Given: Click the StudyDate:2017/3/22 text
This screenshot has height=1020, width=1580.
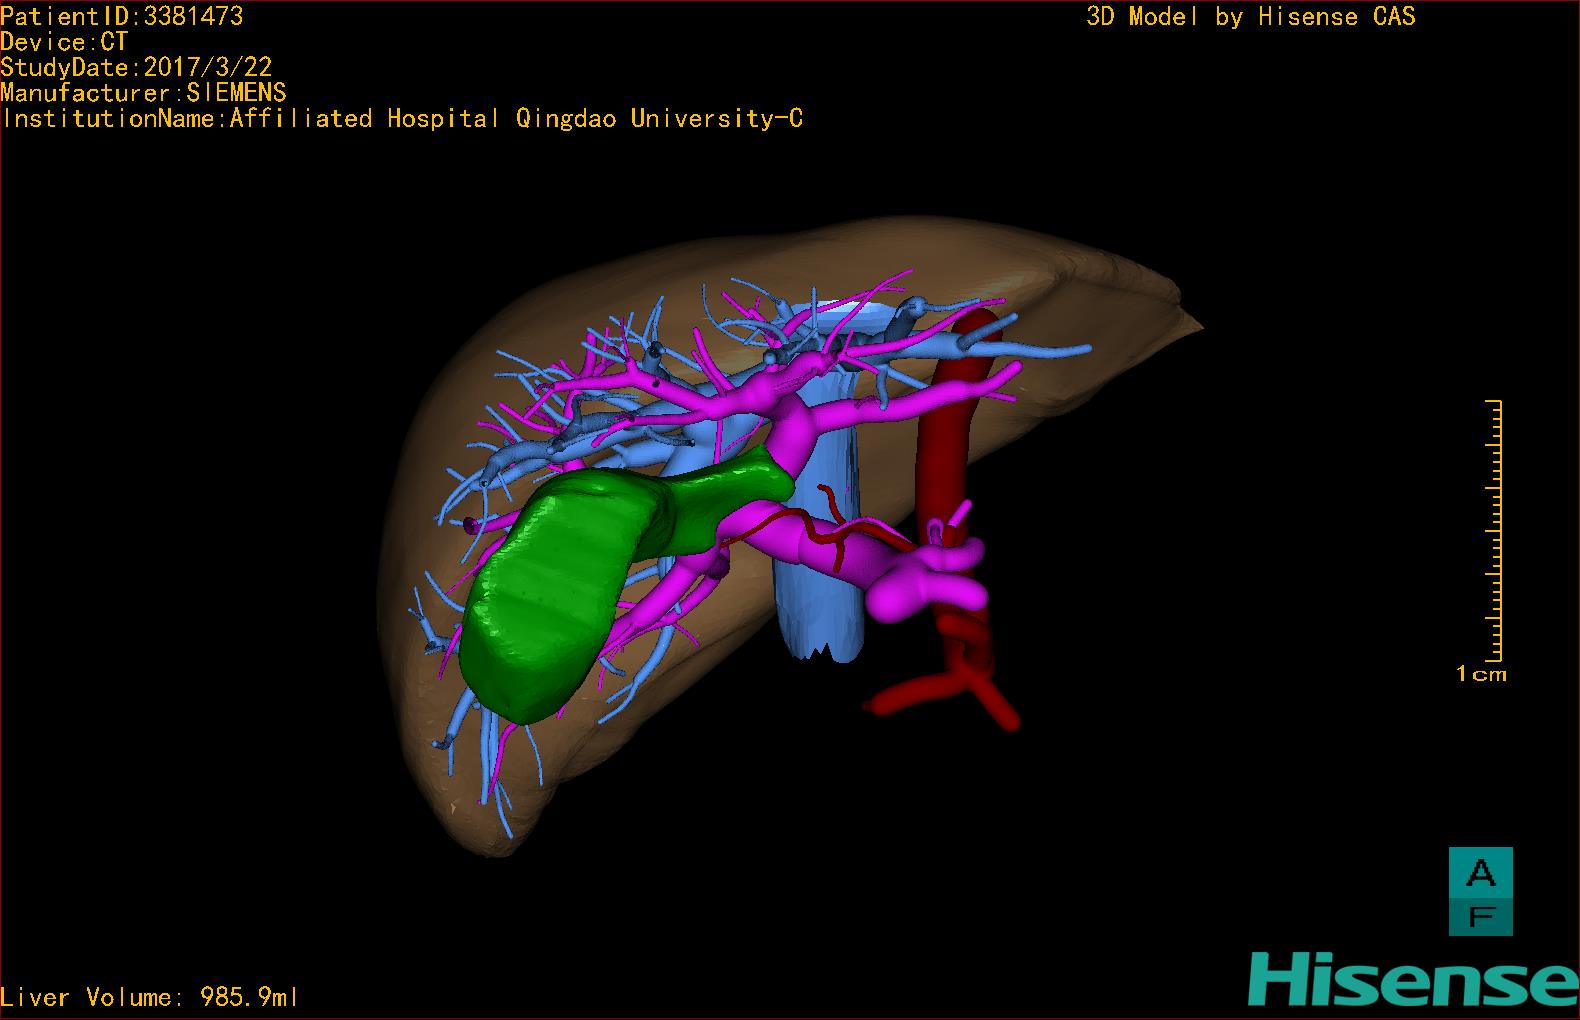Looking at the screenshot, I should (136, 68).
